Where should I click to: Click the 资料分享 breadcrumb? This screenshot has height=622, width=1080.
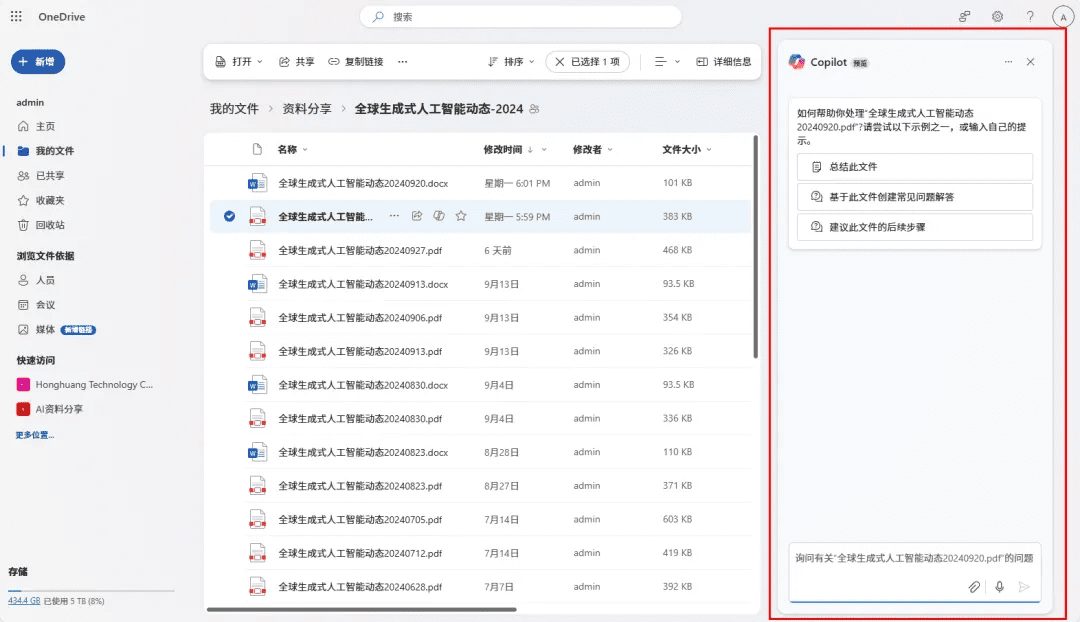coord(307,109)
